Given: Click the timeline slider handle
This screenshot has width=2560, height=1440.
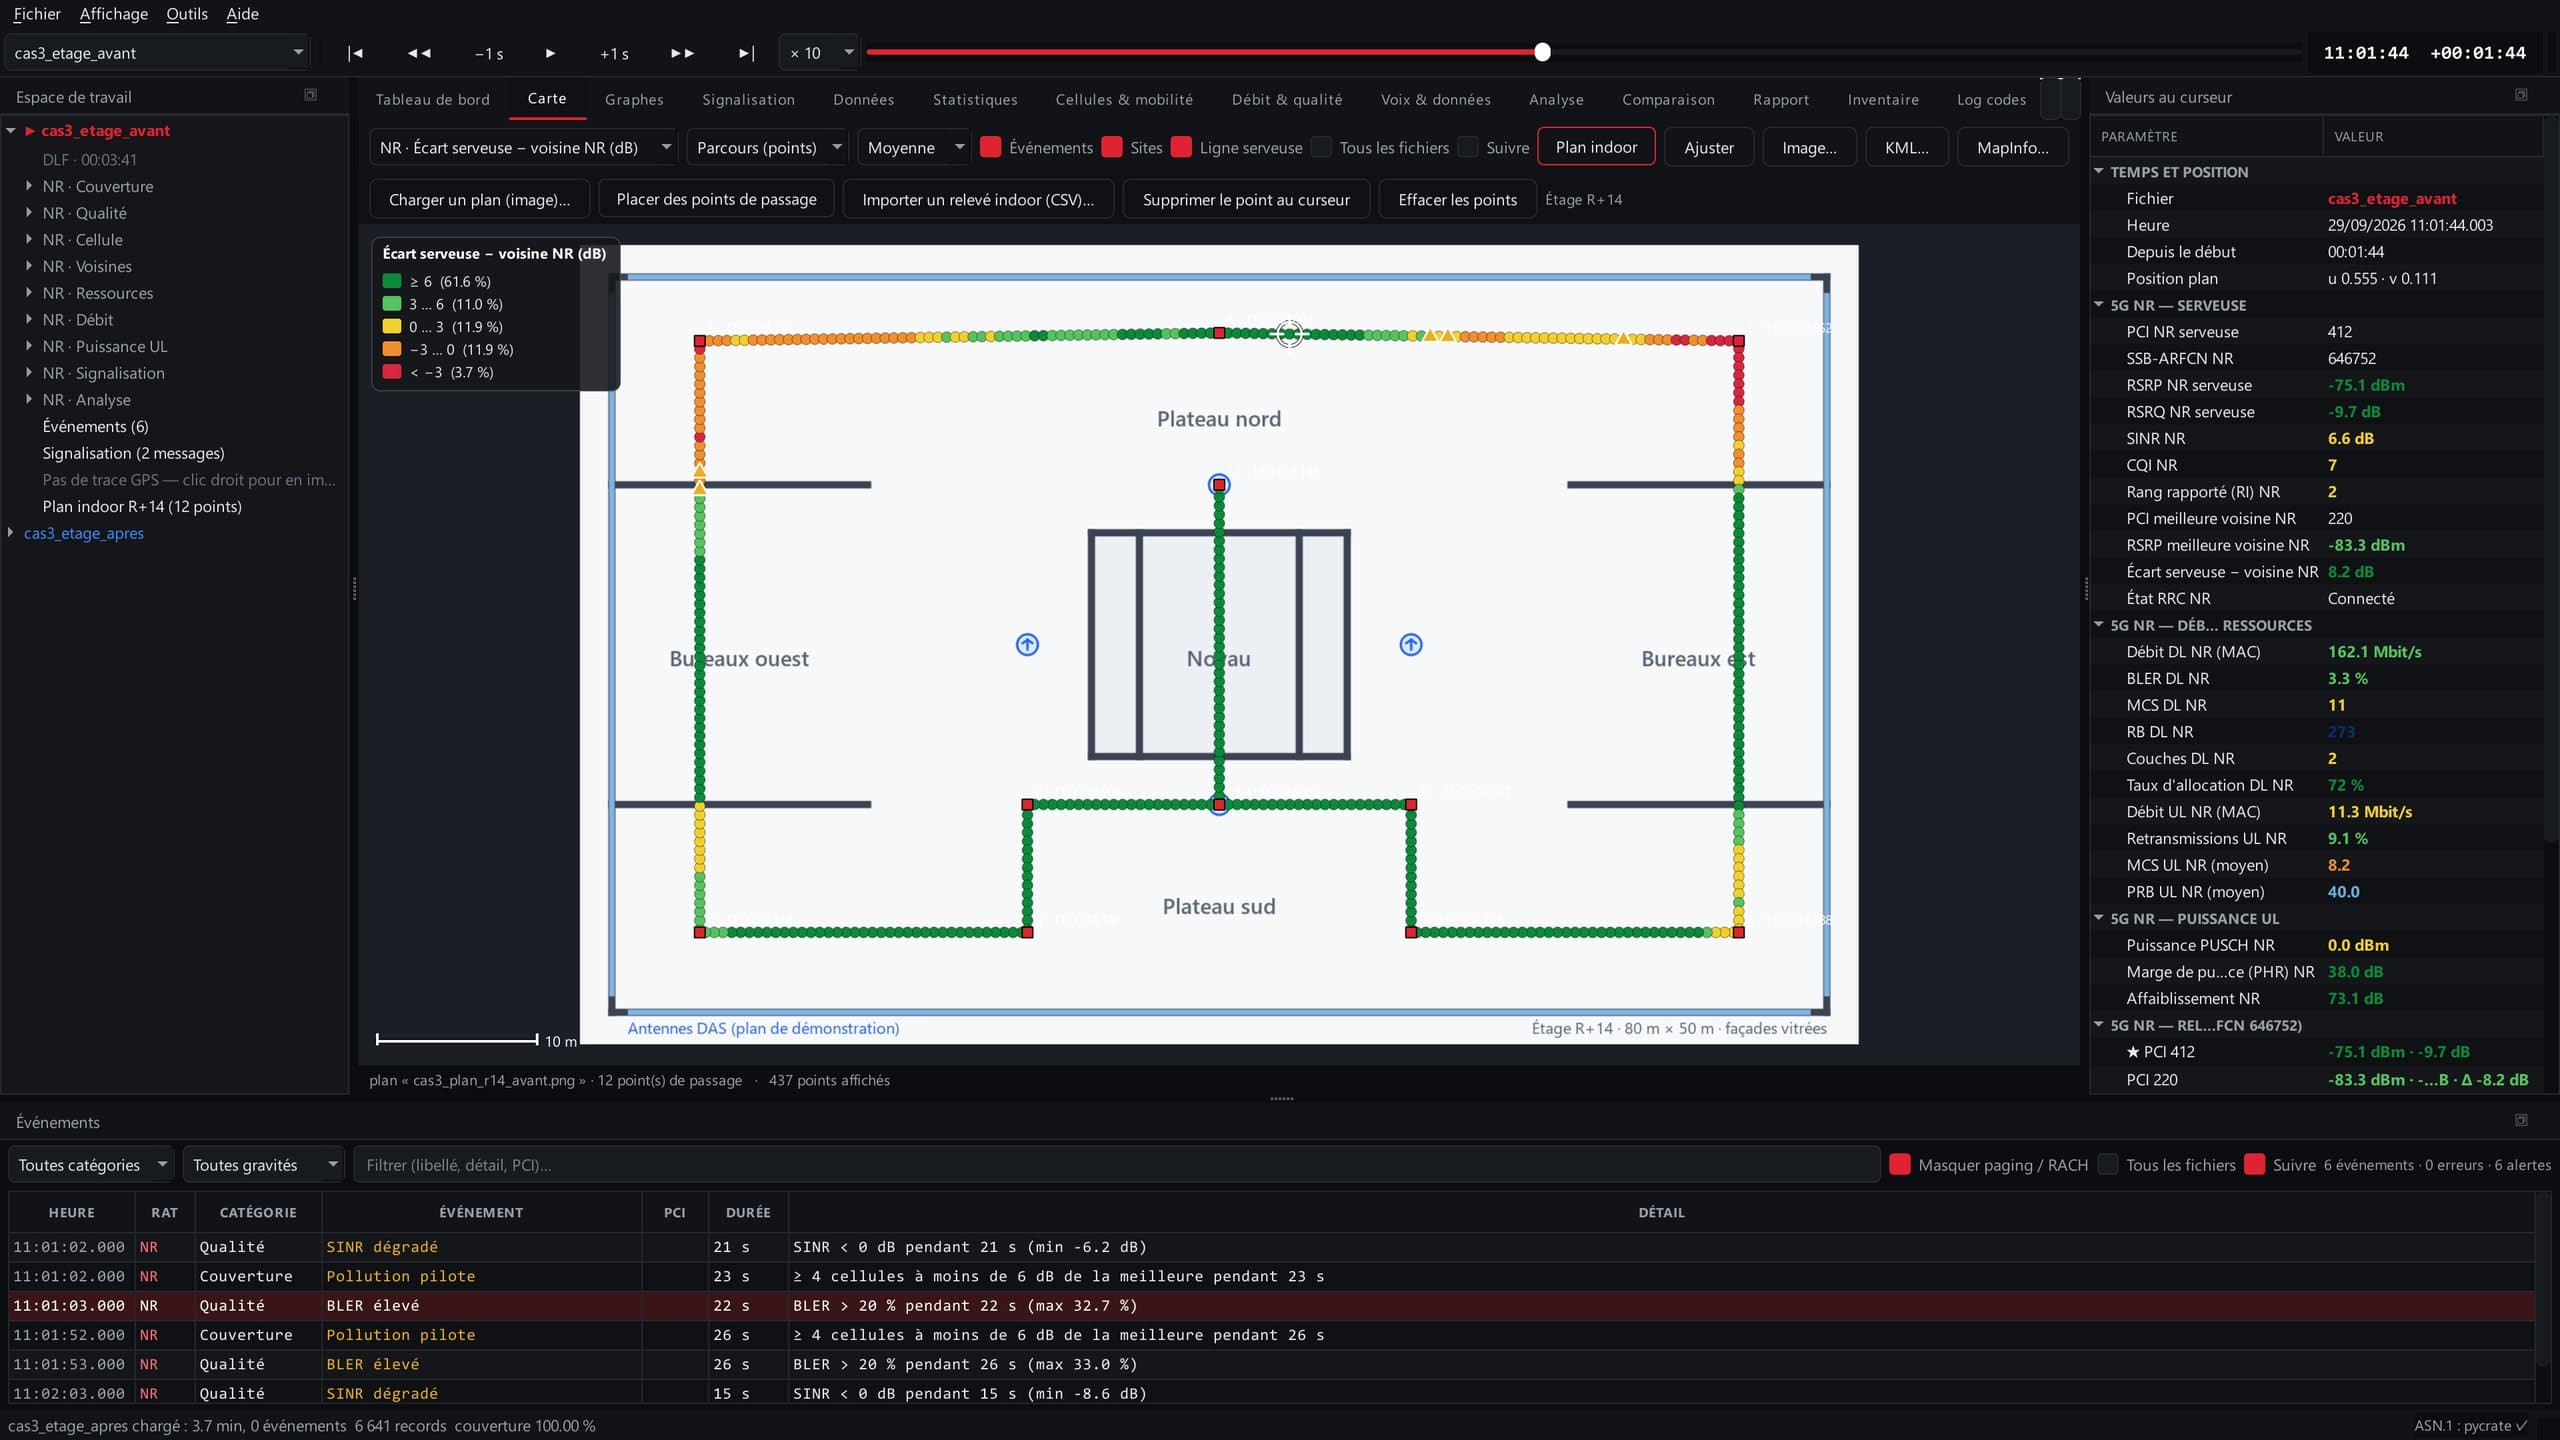Looking at the screenshot, I should click(1542, 52).
